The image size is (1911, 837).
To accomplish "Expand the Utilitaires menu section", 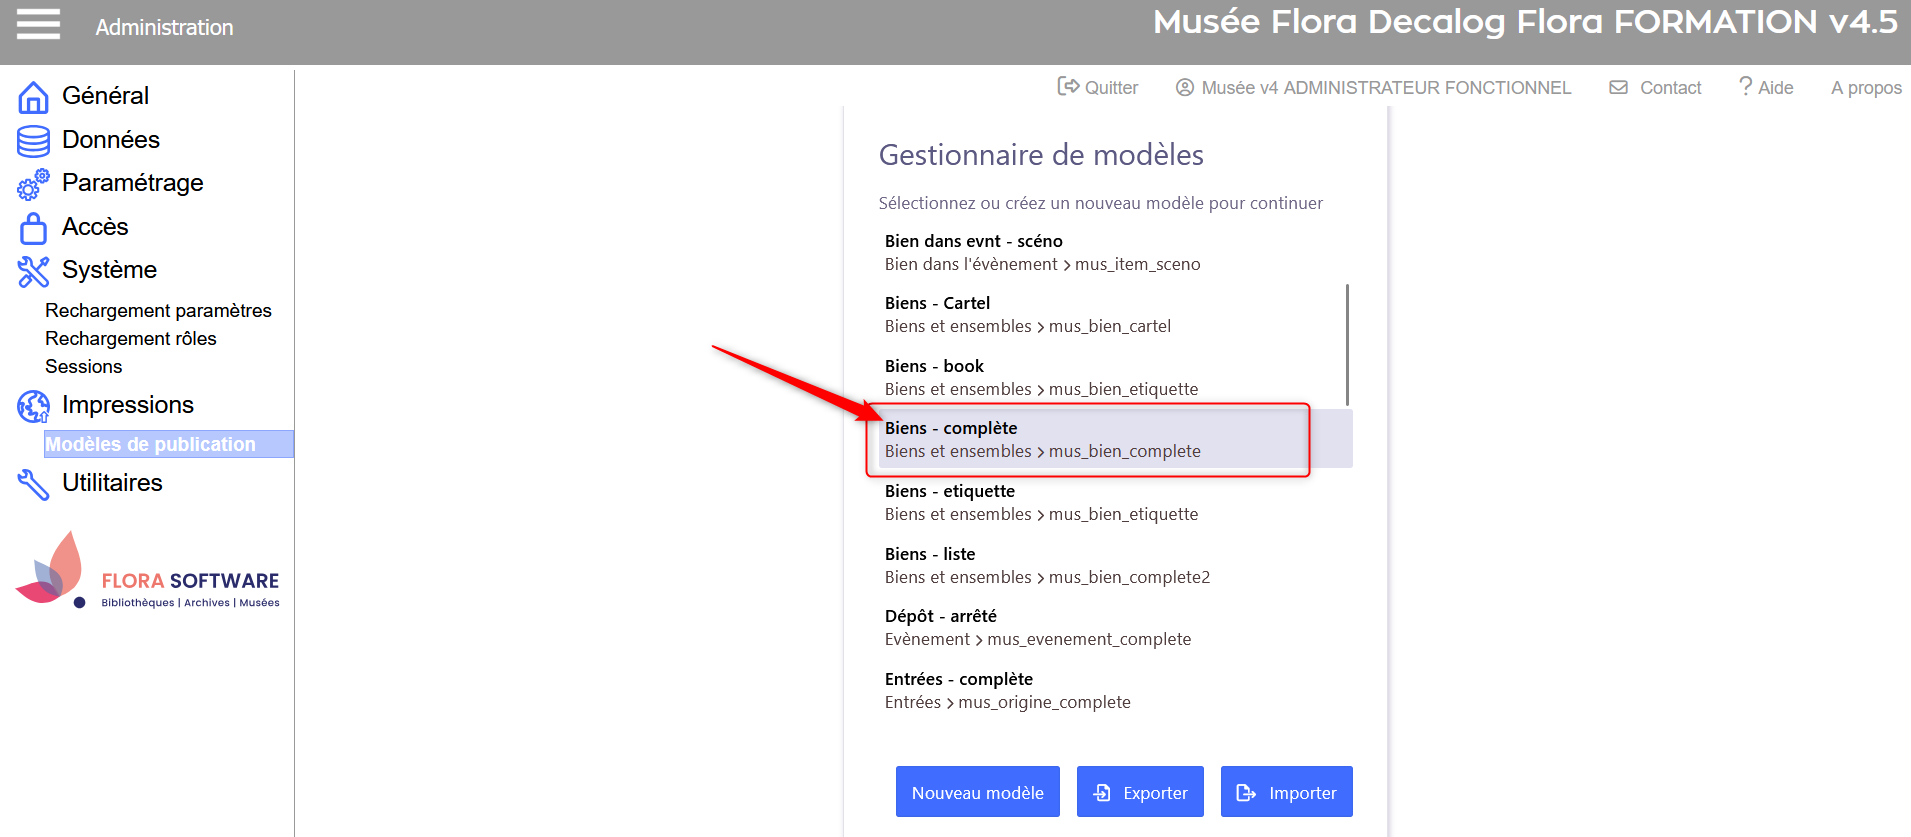I will (112, 483).
